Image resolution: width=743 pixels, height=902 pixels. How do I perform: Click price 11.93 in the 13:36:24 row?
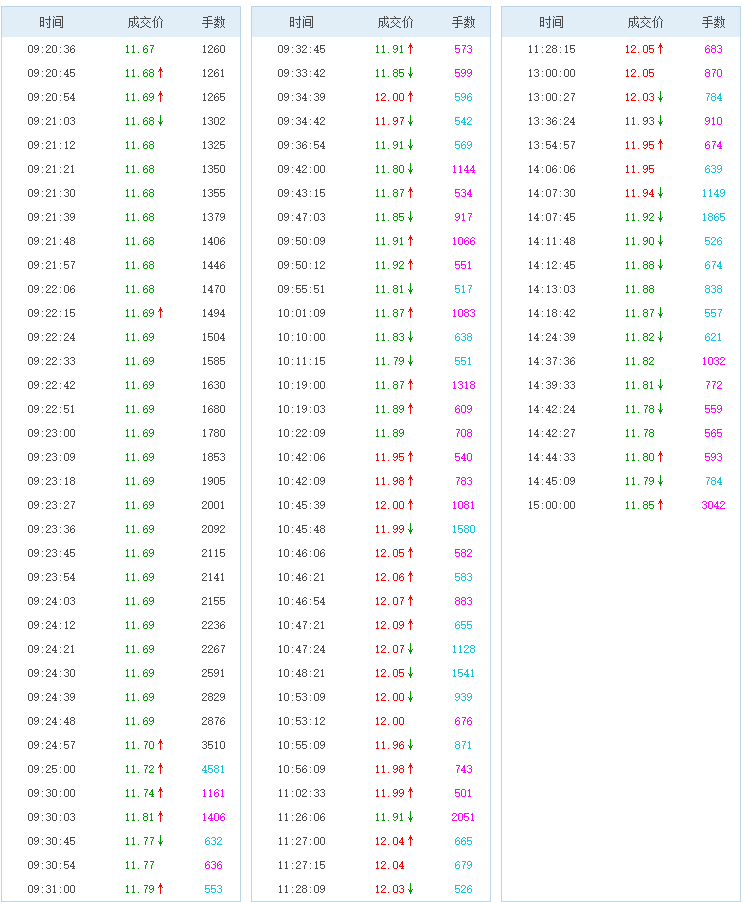(x=640, y=121)
